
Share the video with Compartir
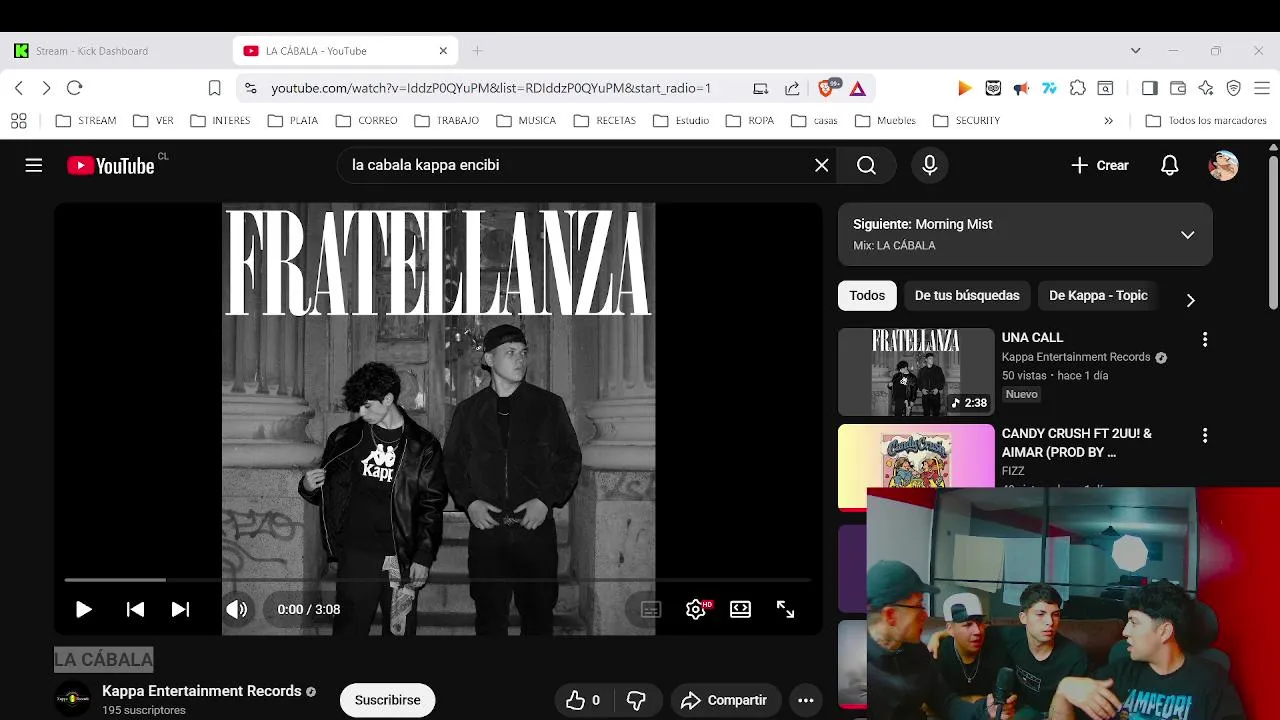pos(723,700)
